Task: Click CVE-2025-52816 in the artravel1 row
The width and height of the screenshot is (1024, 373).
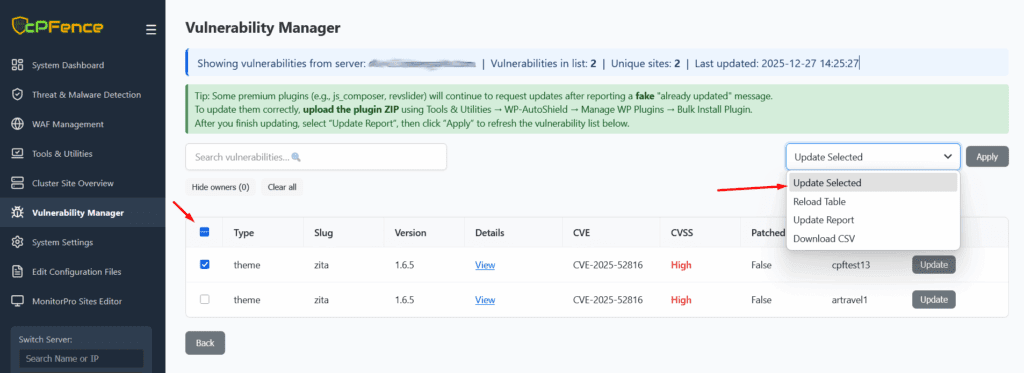Action: click(x=607, y=300)
